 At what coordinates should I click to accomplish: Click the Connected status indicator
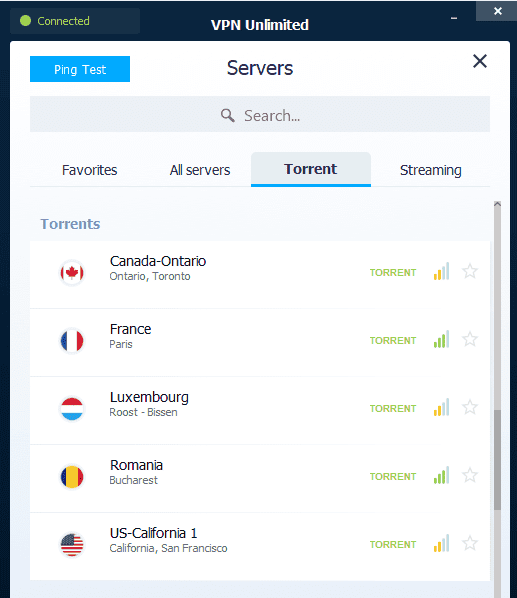[75, 21]
